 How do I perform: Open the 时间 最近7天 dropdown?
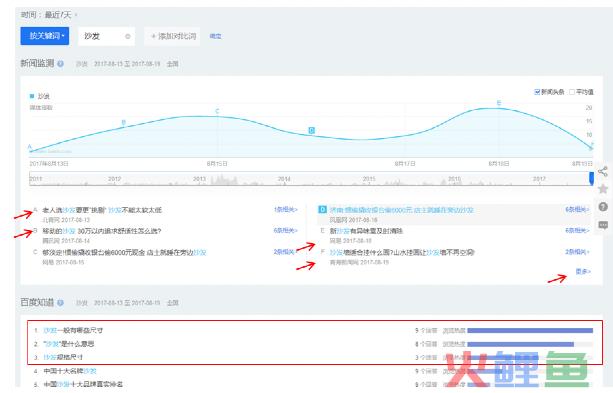(49, 15)
